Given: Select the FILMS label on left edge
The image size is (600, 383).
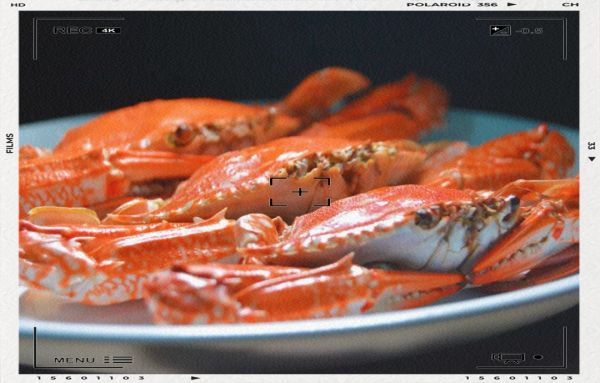Looking at the screenshot, I should (x=10, y=143).
